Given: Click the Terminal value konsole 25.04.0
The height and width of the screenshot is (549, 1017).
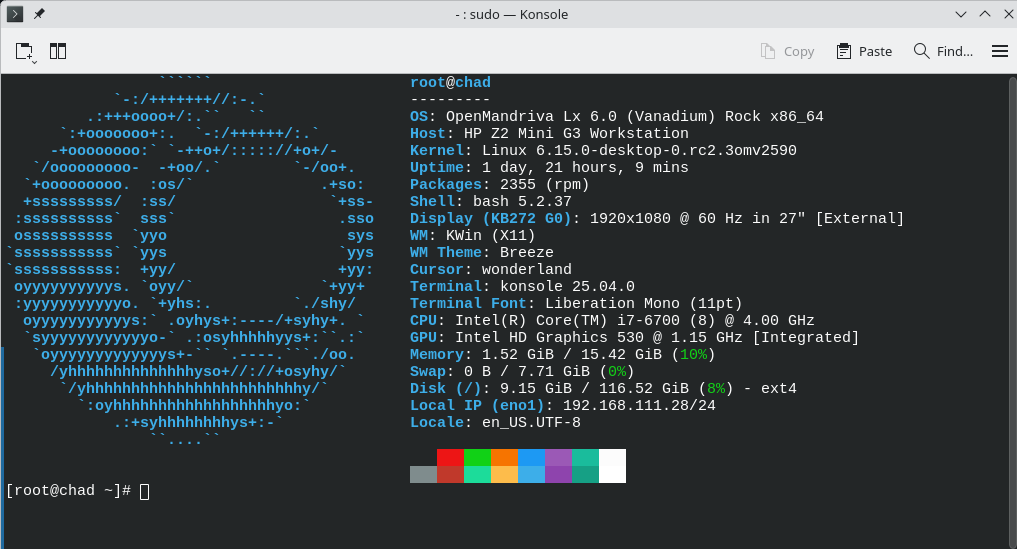Looking at the screenshot, I should point(567,286).
